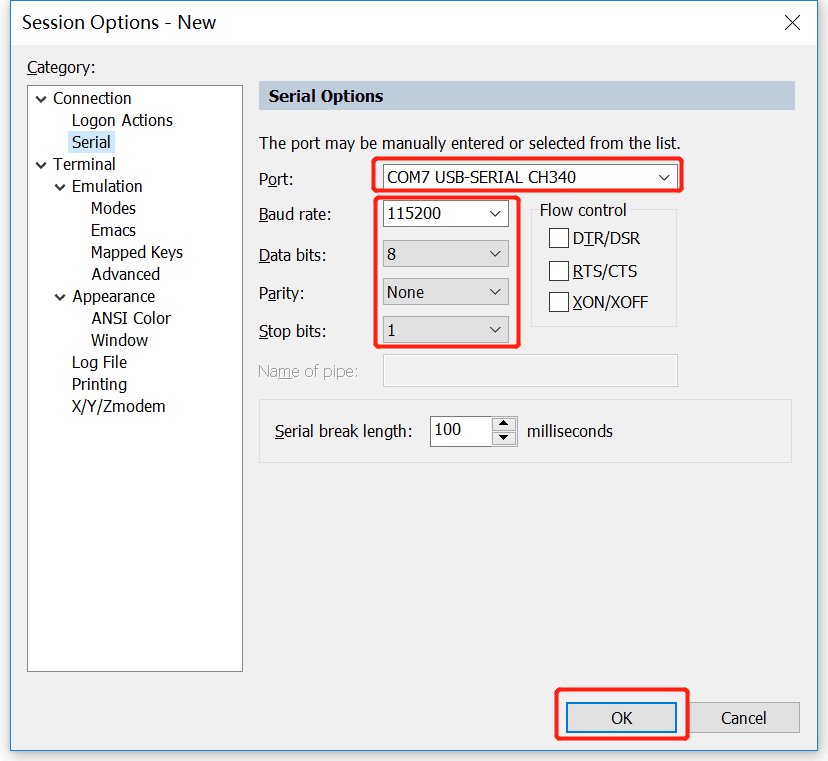828x761 pixels.
Task: Collapse the Connection tree node
Action: coord(41,98)
